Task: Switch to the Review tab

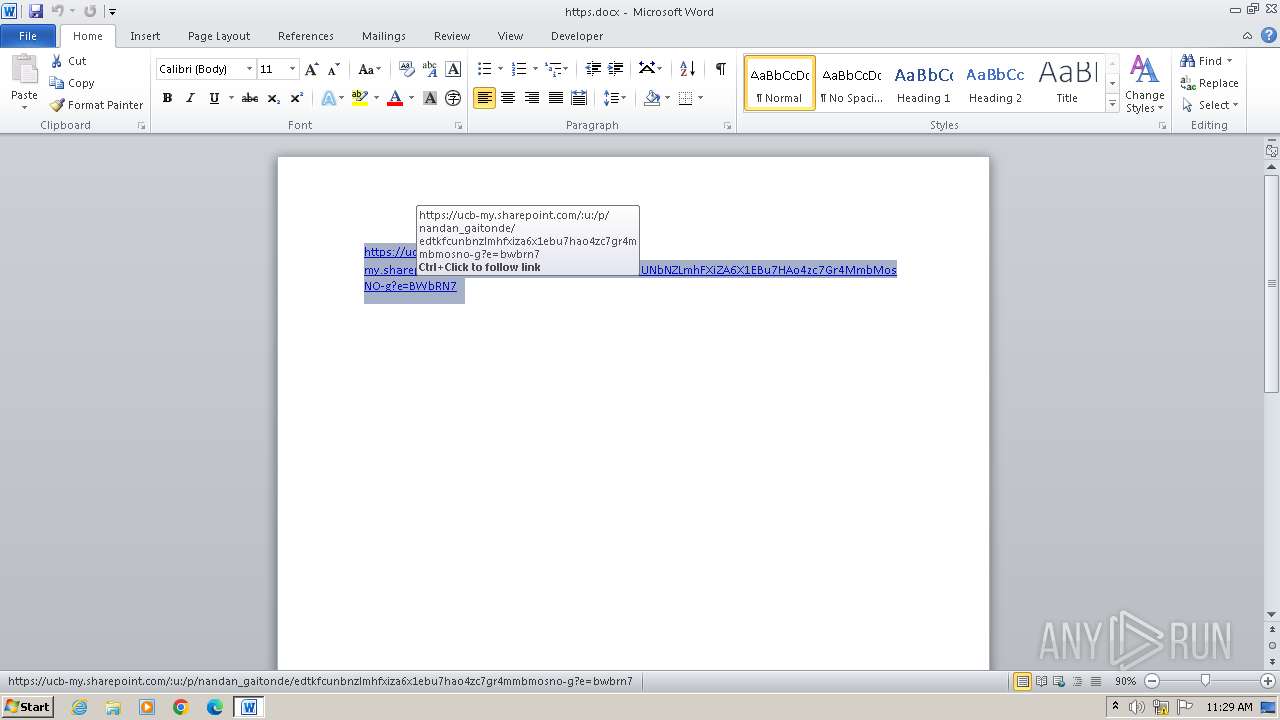Action: (x=452, y=35)
